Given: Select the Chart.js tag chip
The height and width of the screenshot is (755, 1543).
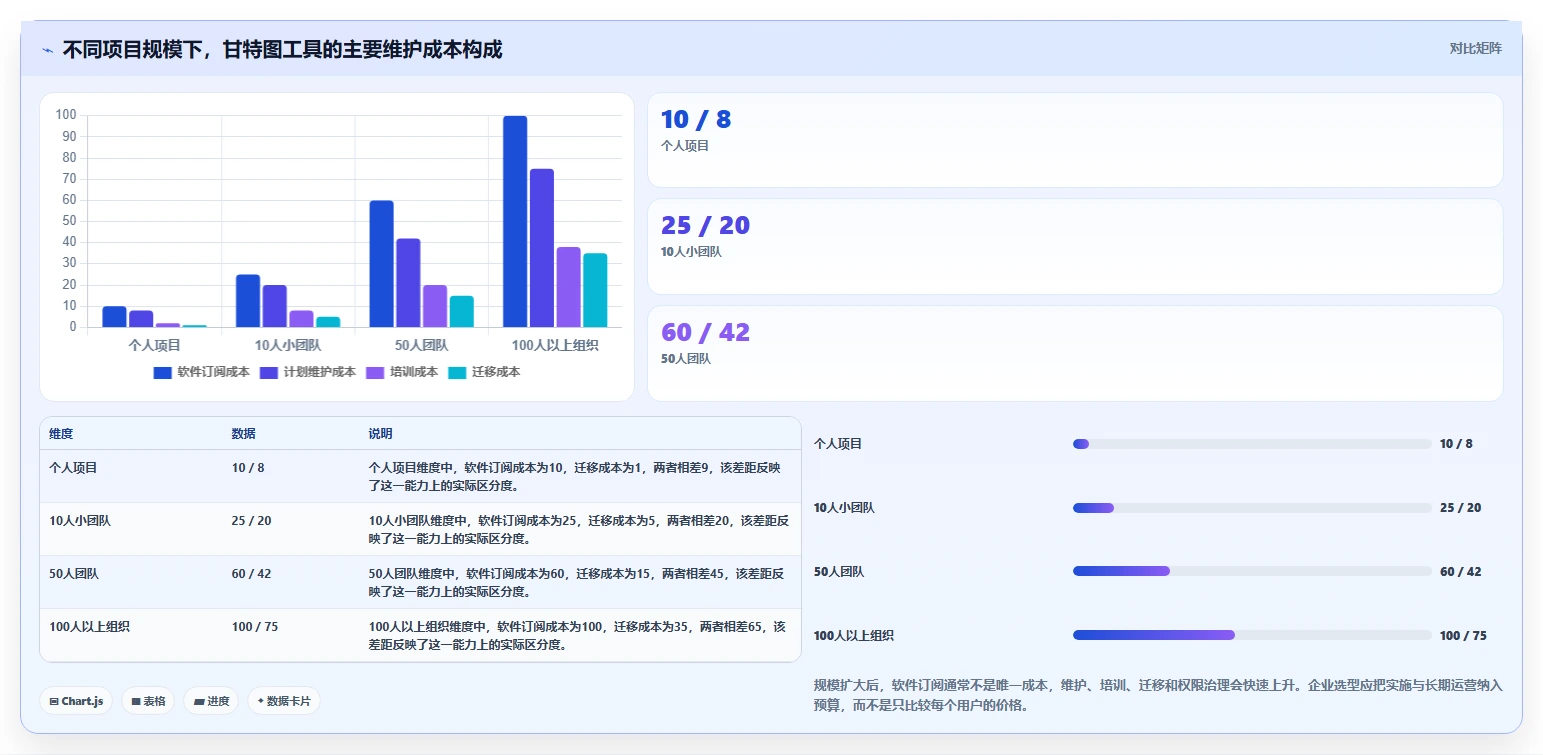Looking at the screenshot, I should [76, 701].
